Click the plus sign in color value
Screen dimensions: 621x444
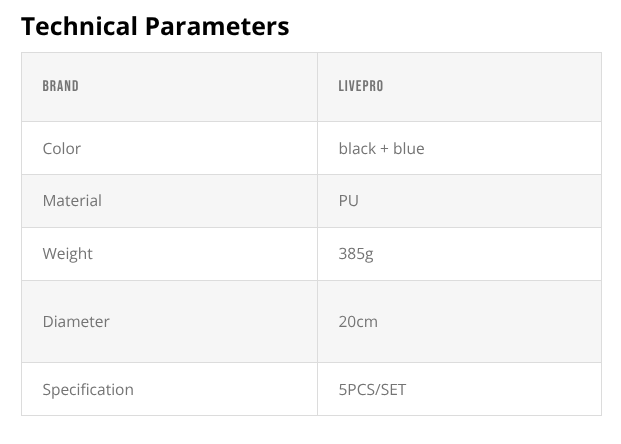click(384, 149)
